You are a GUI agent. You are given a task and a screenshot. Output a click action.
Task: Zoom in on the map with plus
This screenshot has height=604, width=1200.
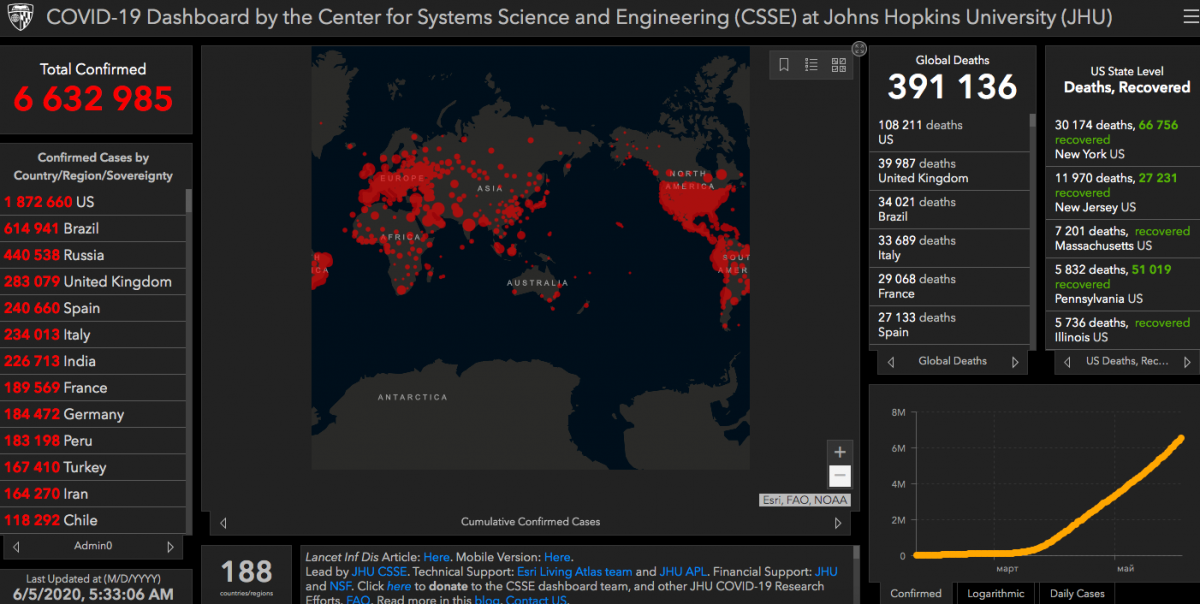(x=840, y=451)
